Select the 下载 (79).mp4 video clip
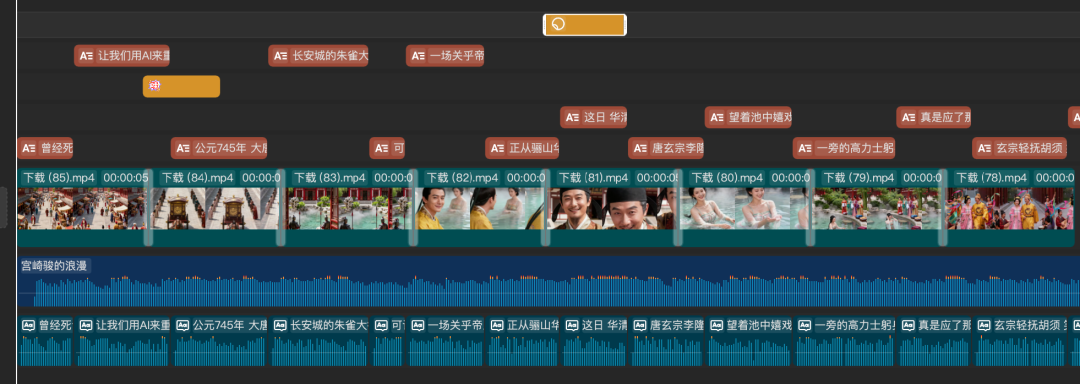 point(876,206)
